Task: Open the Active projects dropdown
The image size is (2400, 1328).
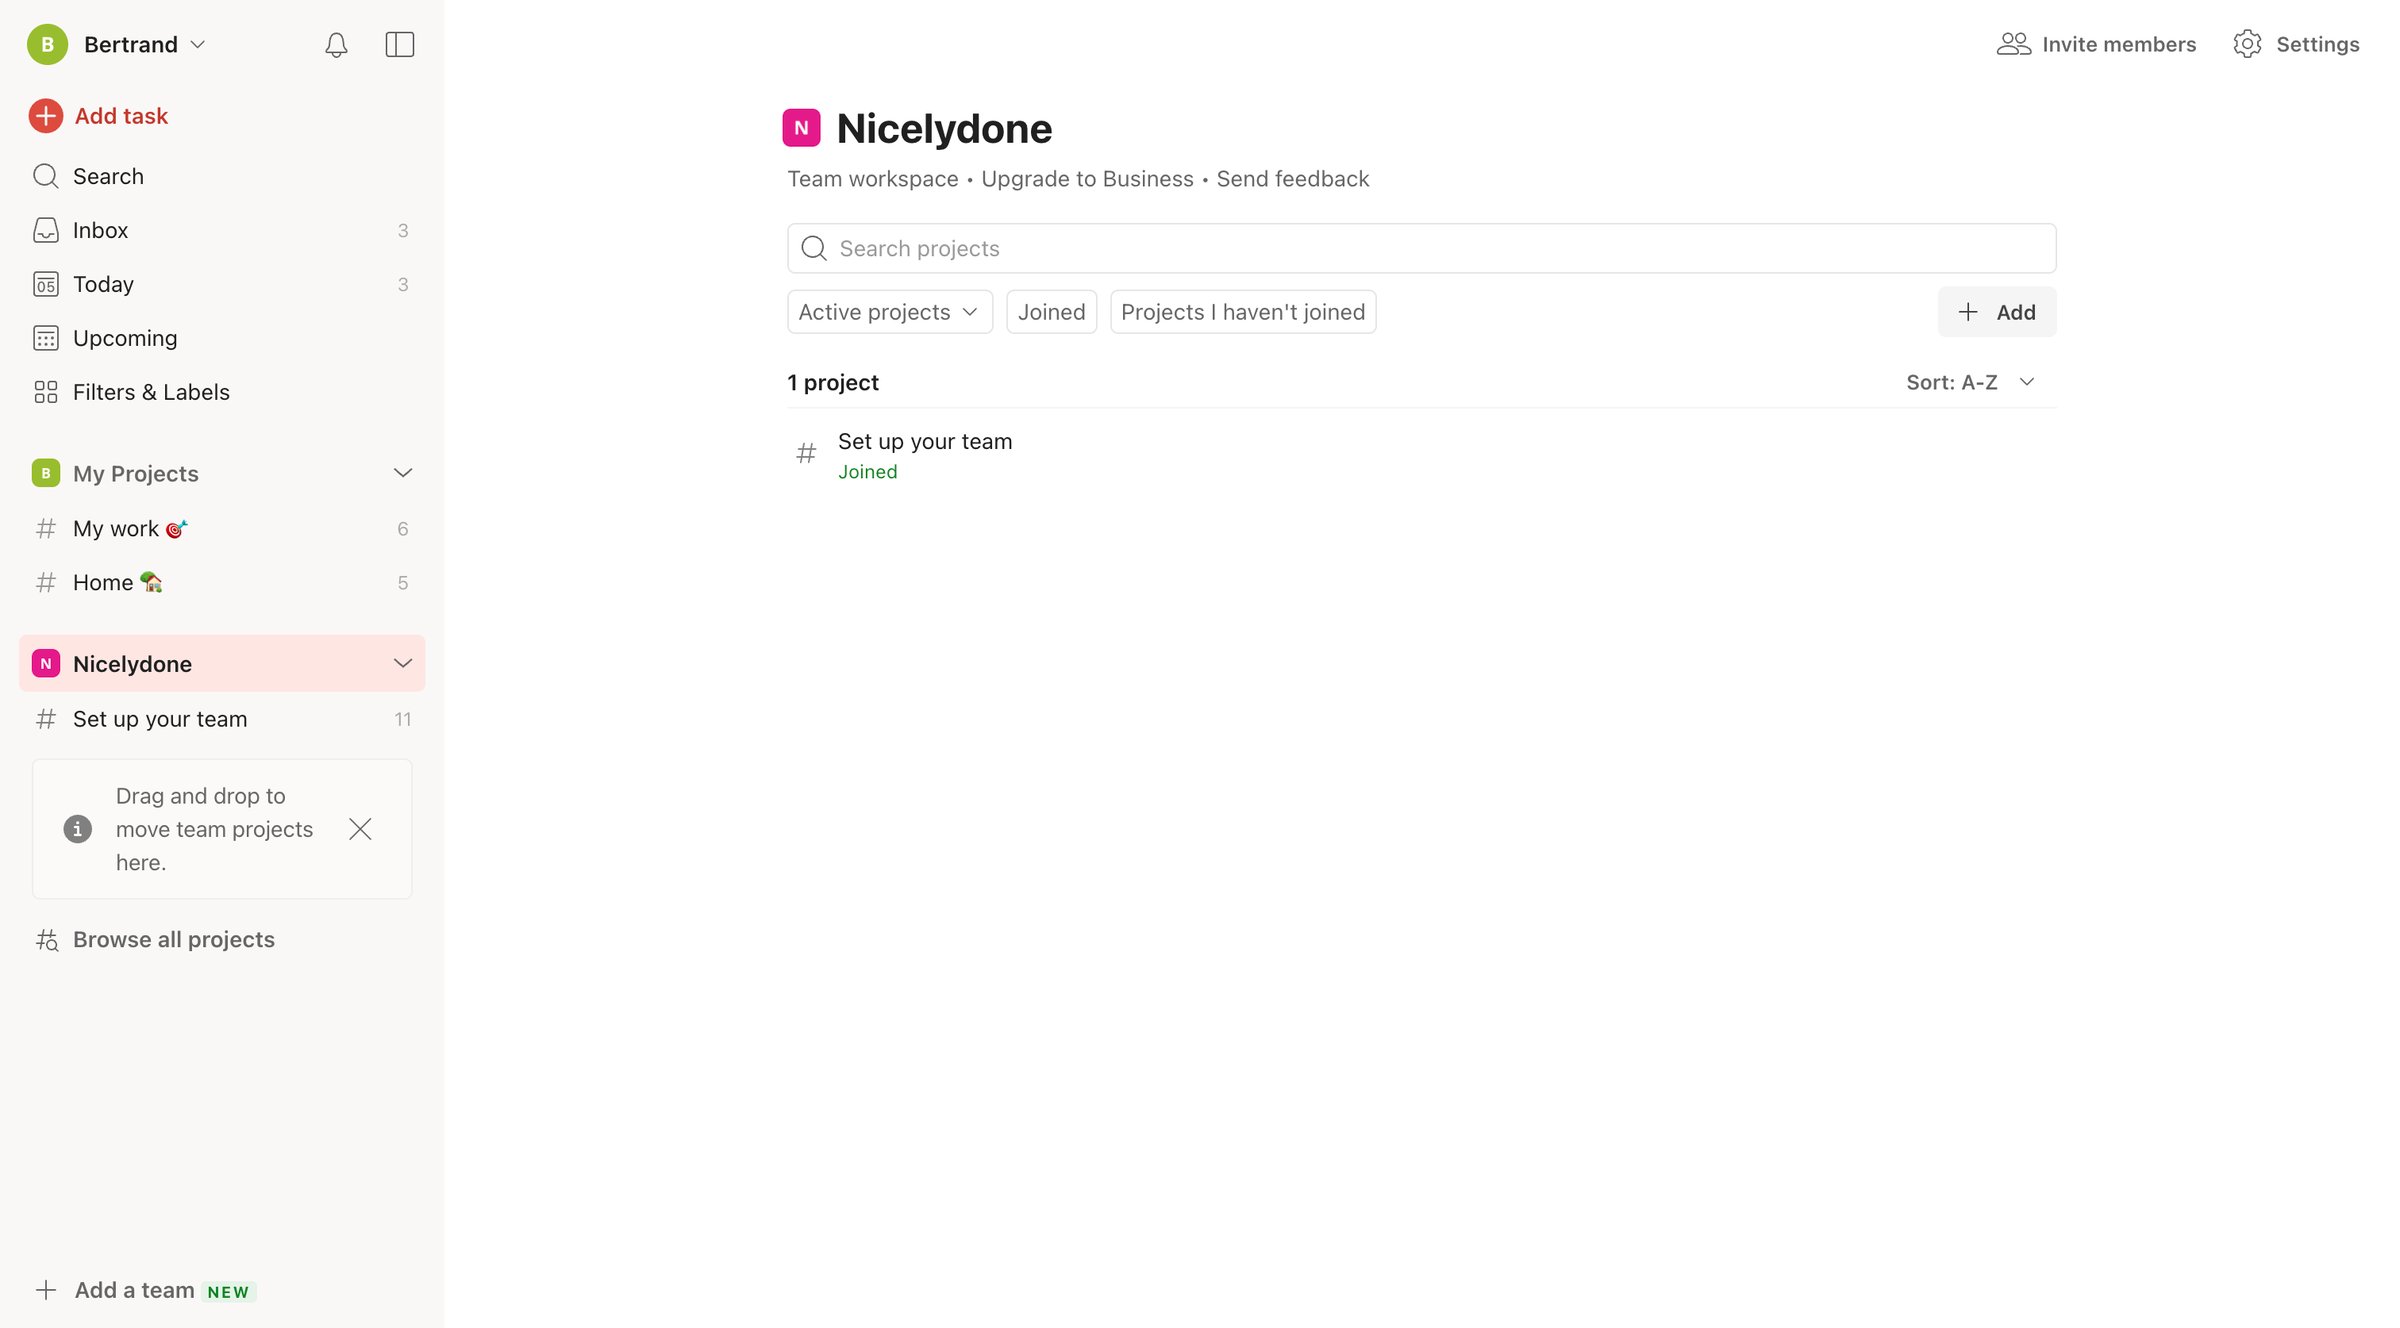Action: [889, 312]
